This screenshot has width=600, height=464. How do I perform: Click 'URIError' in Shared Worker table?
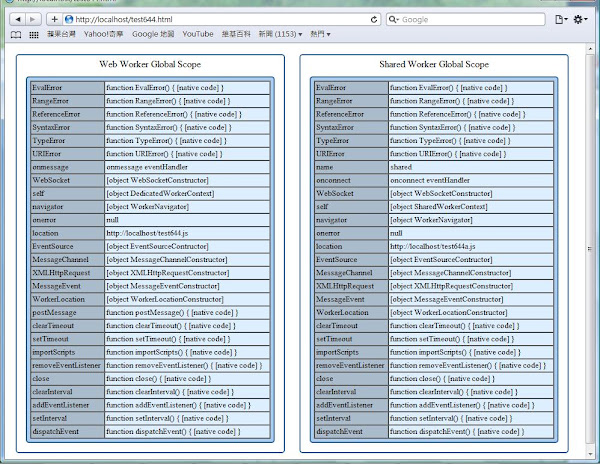click(x=351, y=154)
